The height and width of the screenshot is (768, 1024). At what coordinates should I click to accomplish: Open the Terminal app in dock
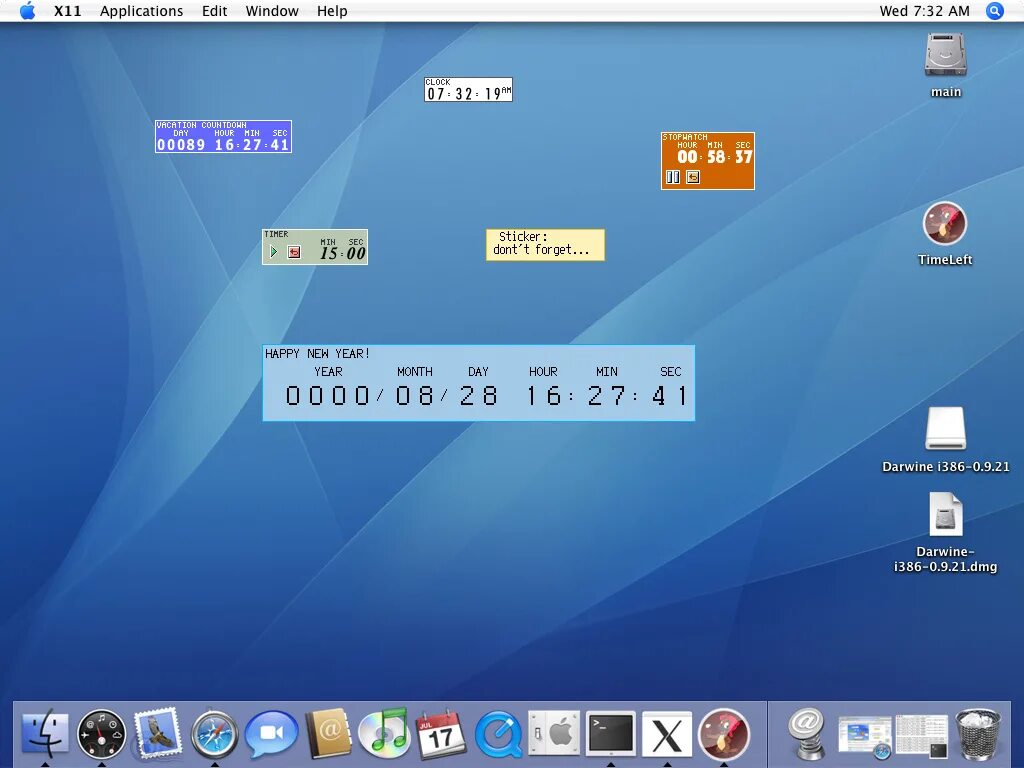(611, 733)
